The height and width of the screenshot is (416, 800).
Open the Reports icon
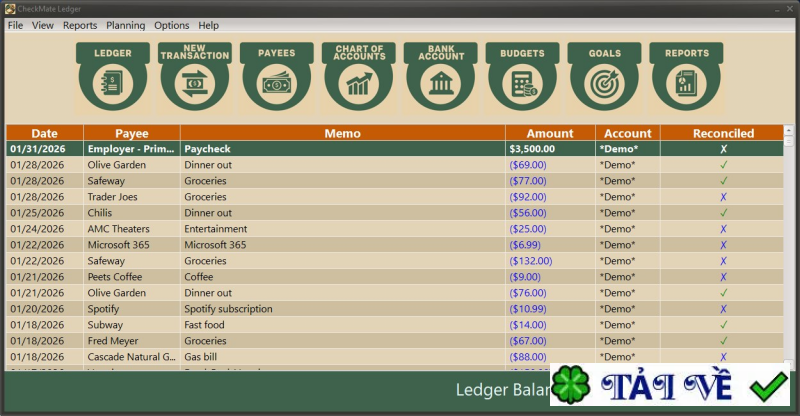tap(686, 78)
